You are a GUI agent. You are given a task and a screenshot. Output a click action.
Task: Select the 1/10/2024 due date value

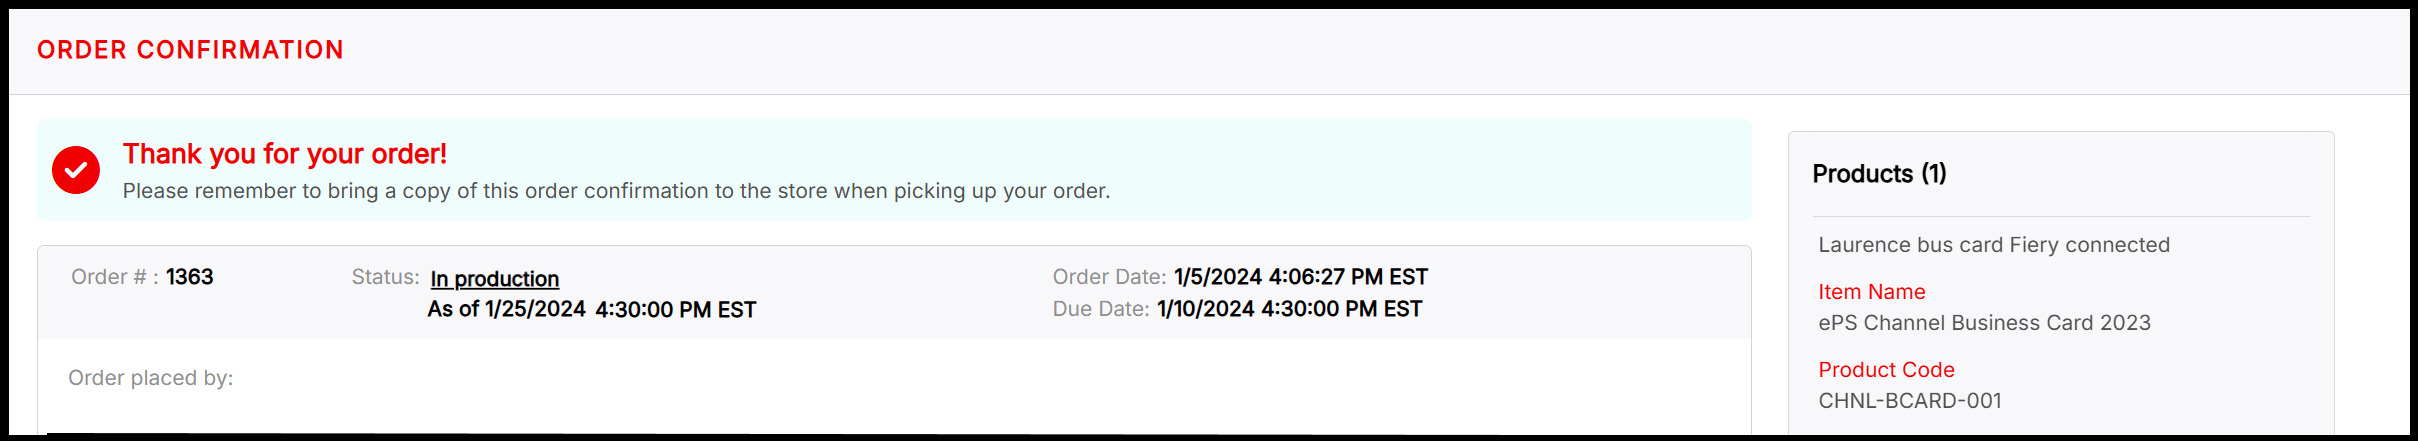(x=1289, y=309)
